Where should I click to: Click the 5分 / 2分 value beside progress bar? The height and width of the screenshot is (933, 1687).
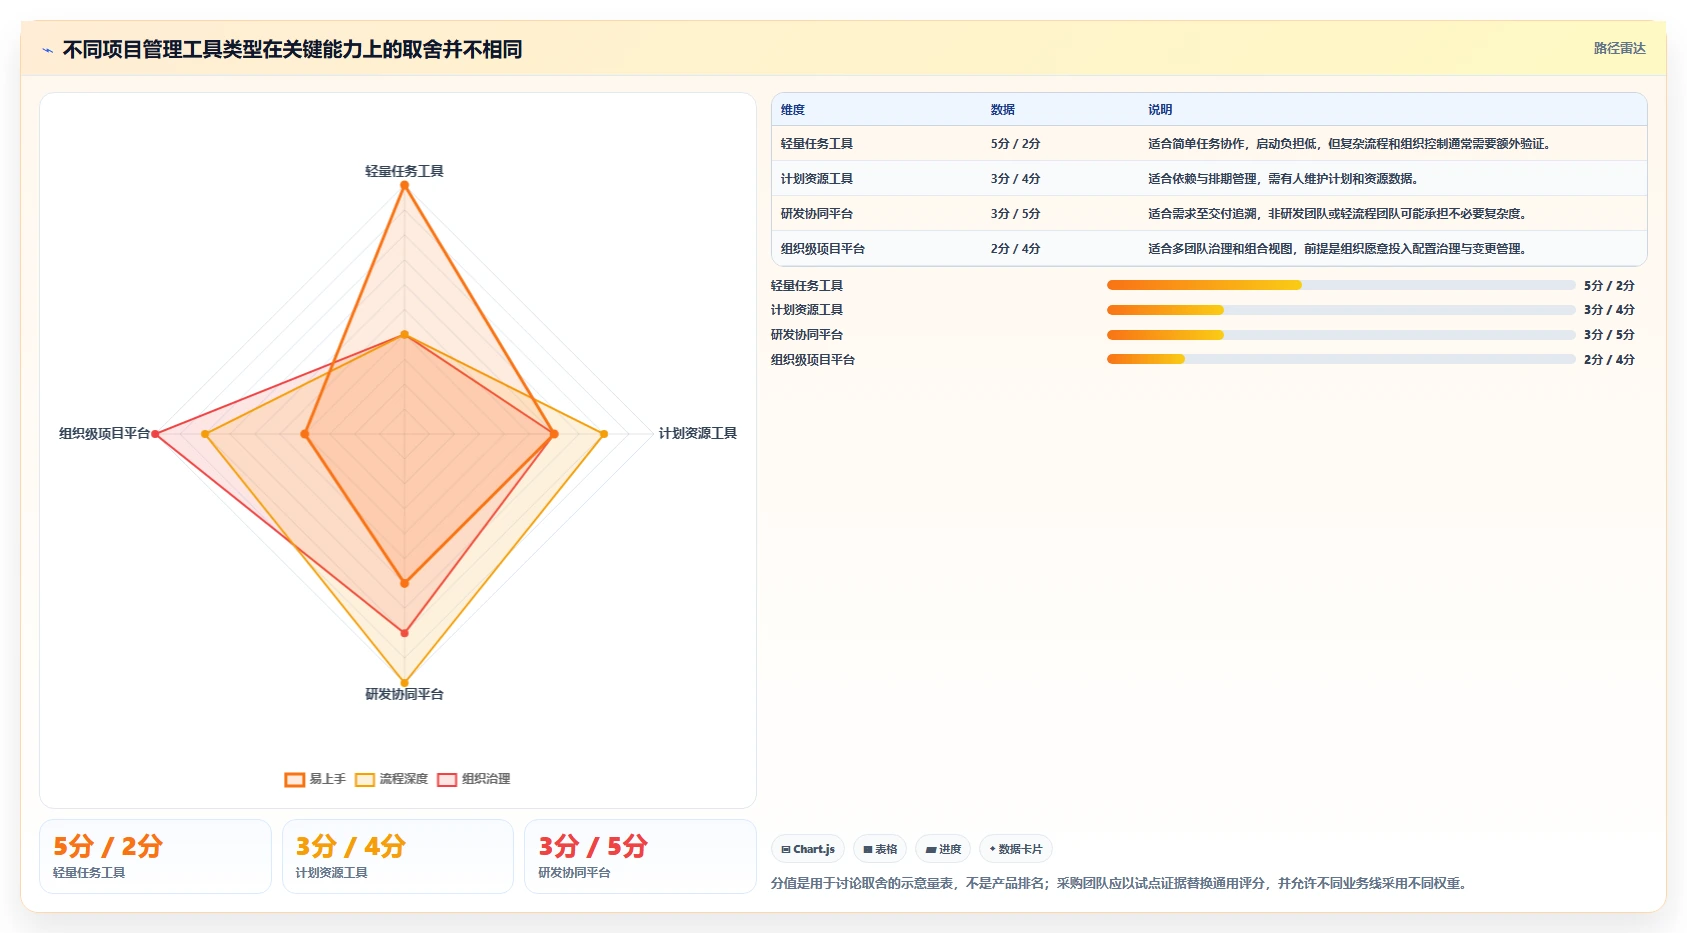[x=1609, y=286]
